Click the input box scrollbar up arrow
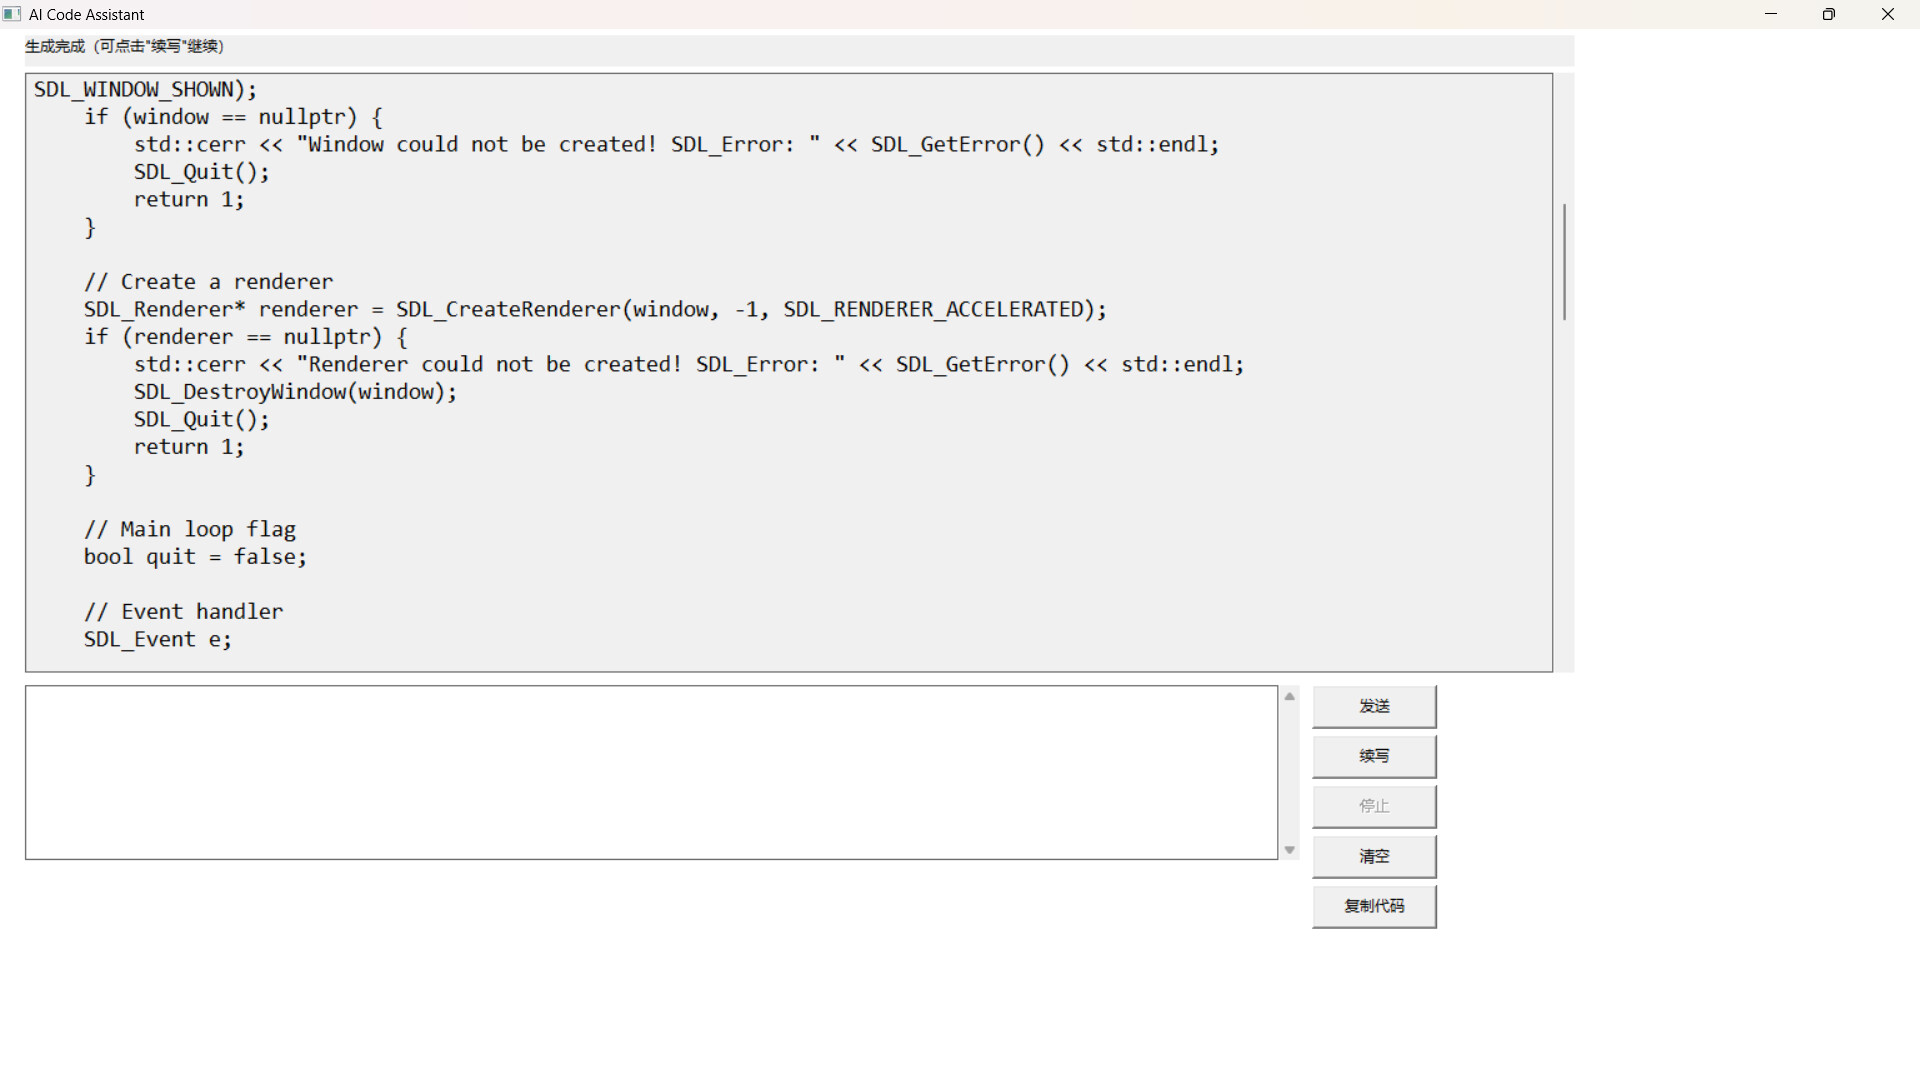This screenshot has width=1920, height=1080. (1289, 696)
